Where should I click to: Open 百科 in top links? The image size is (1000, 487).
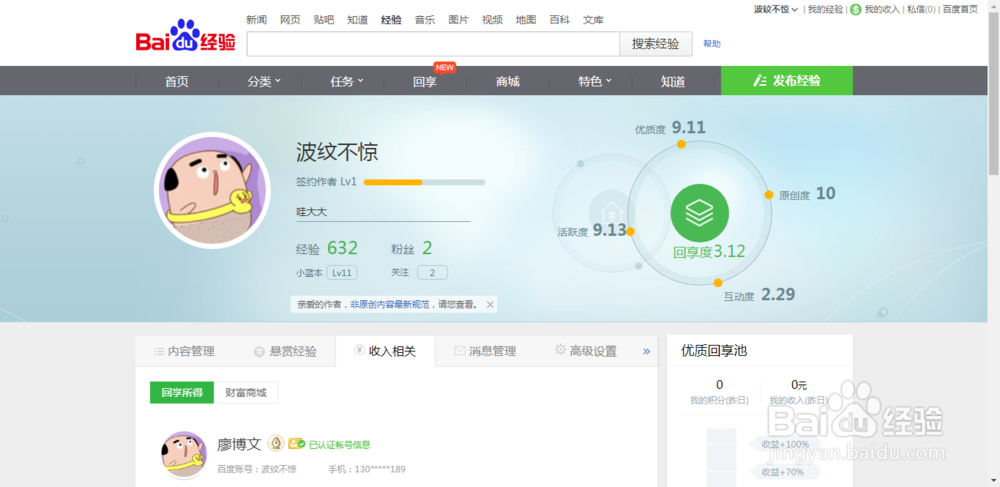pyautogui.click(x=559, y=20)
